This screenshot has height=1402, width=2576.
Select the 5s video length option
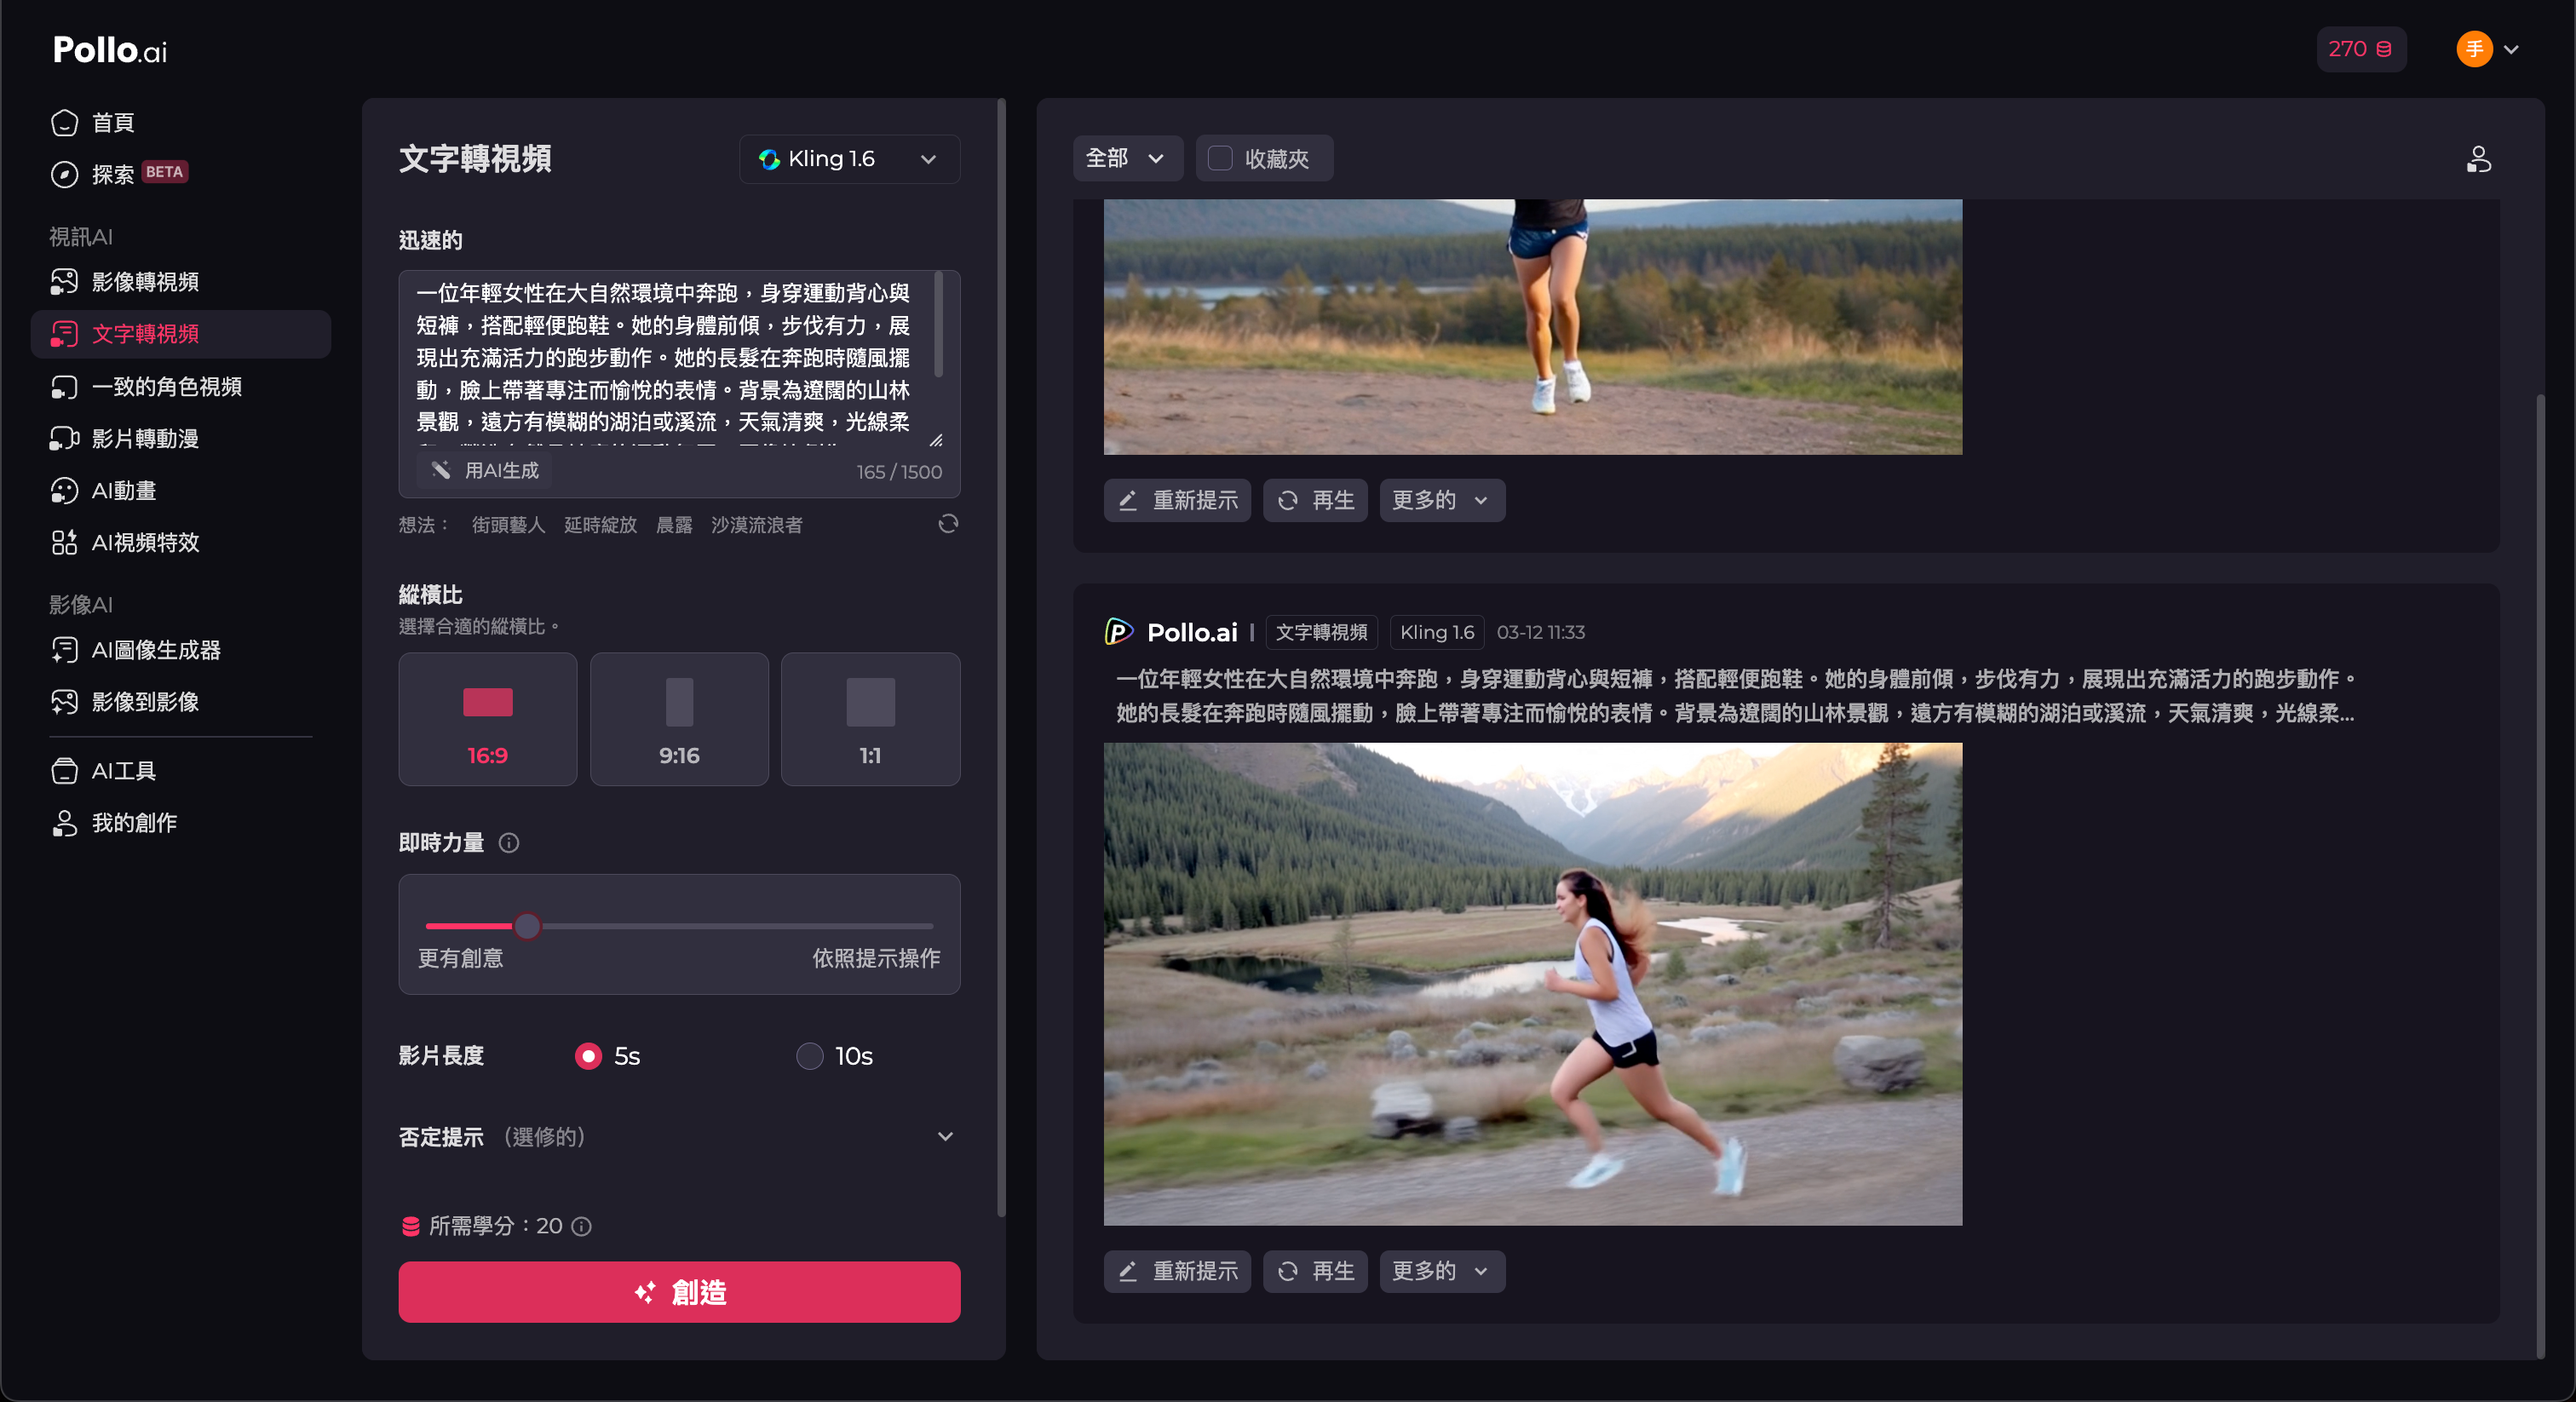[588, 1056]
